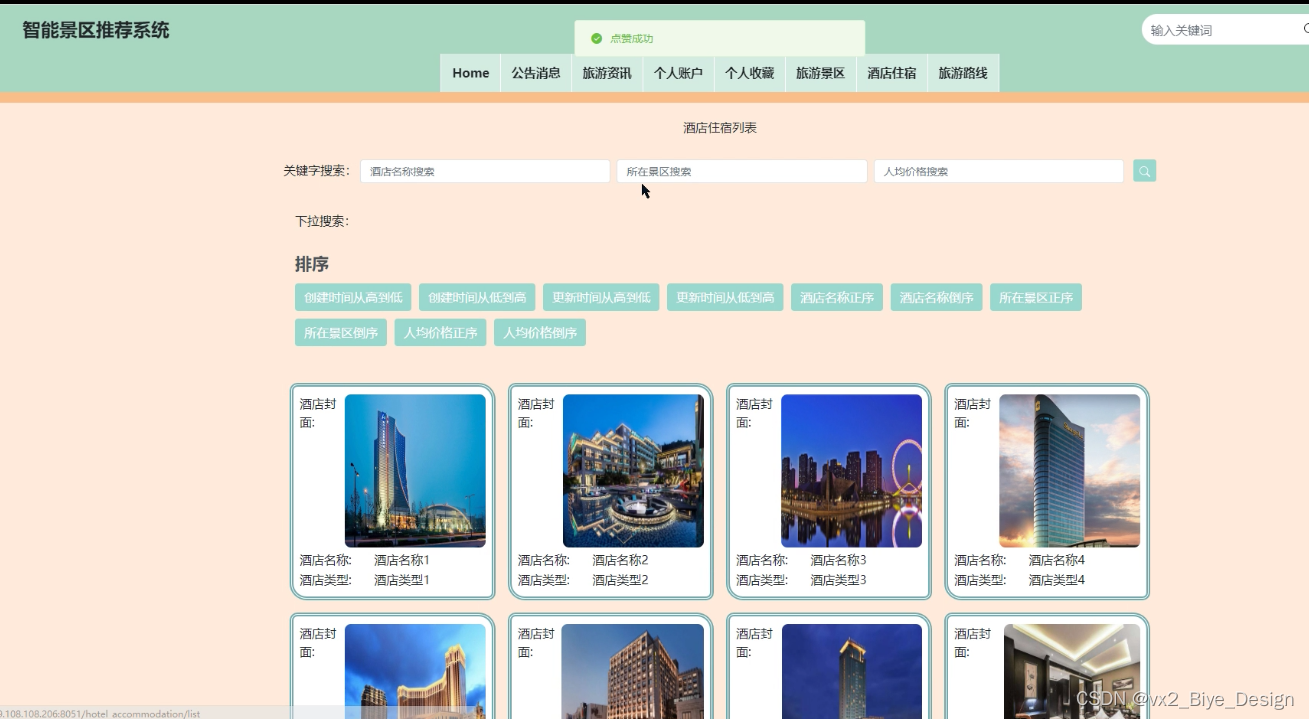The height and width of the screenshot is (719, 1309).
Task: Open the cover photo of 酒店名称4
Action: point(1069,470)
